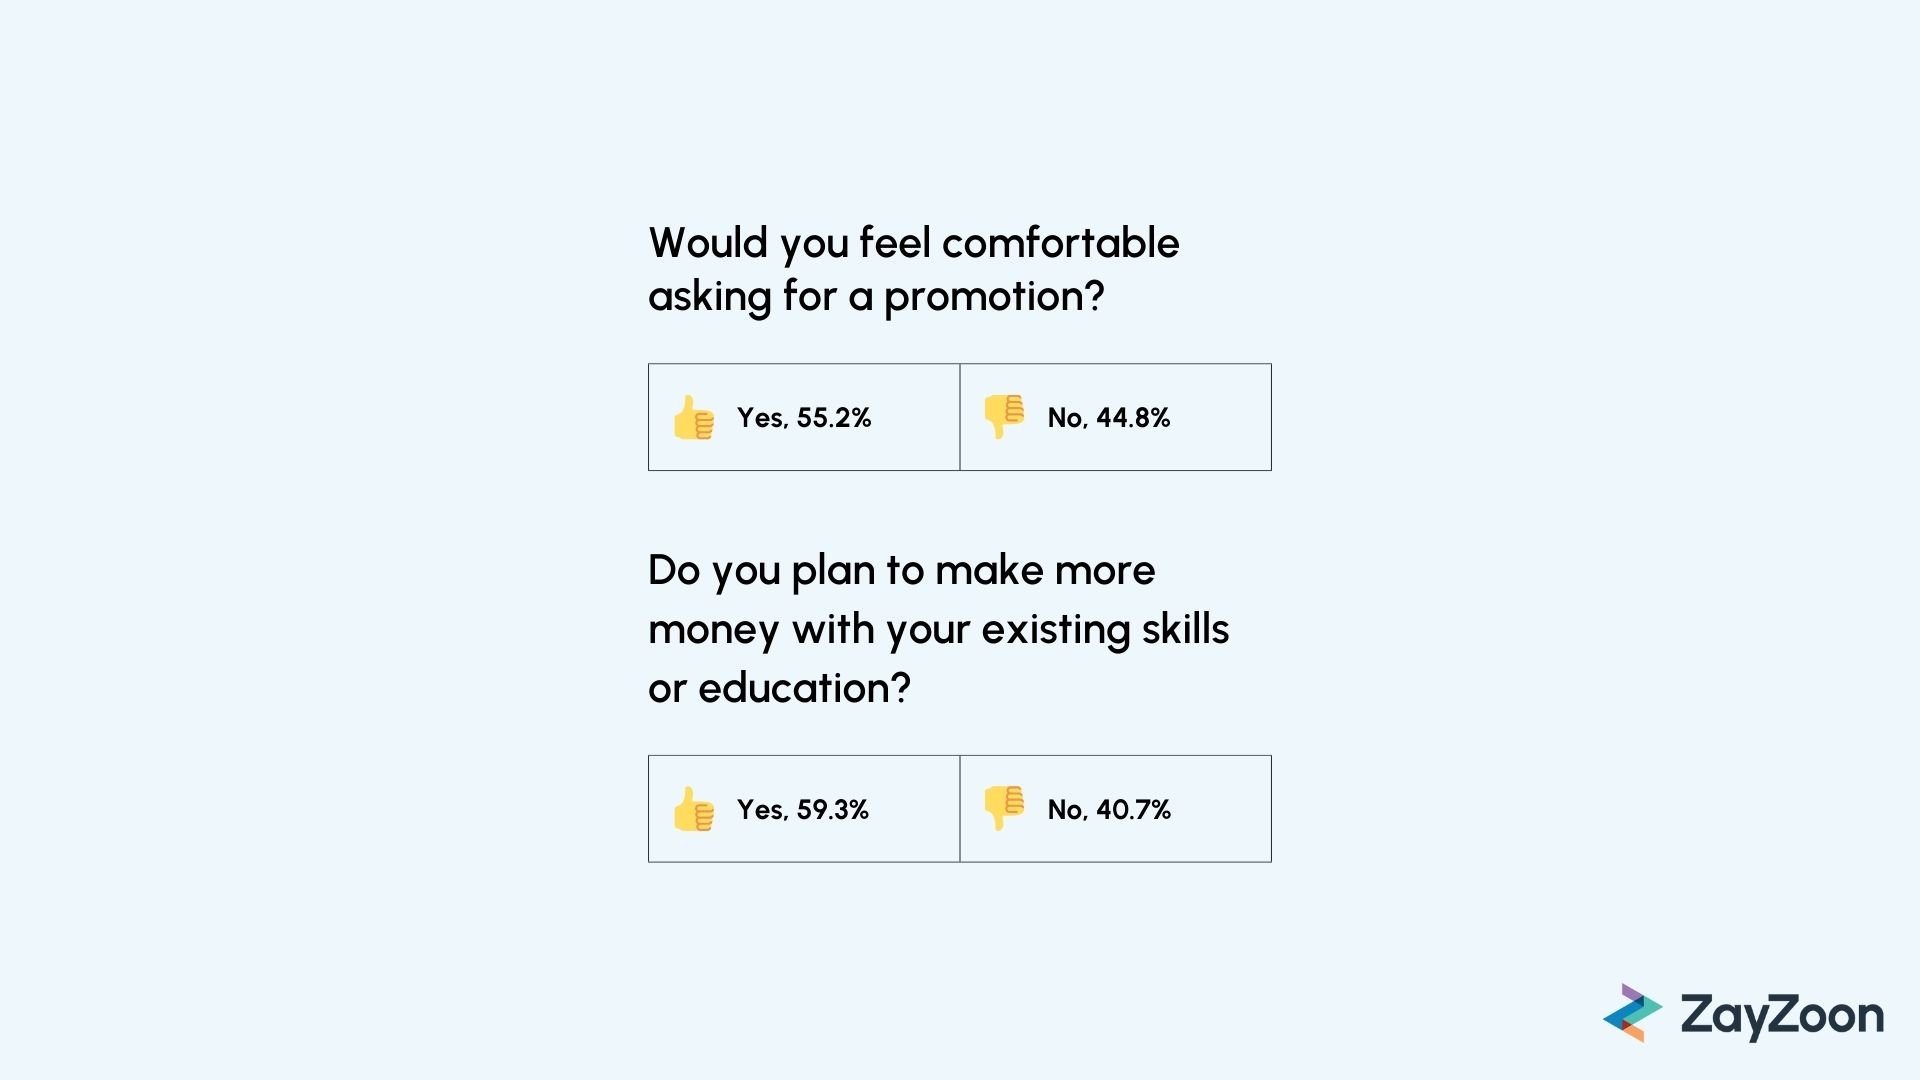Click the promotion question heading

coord(914,270)
